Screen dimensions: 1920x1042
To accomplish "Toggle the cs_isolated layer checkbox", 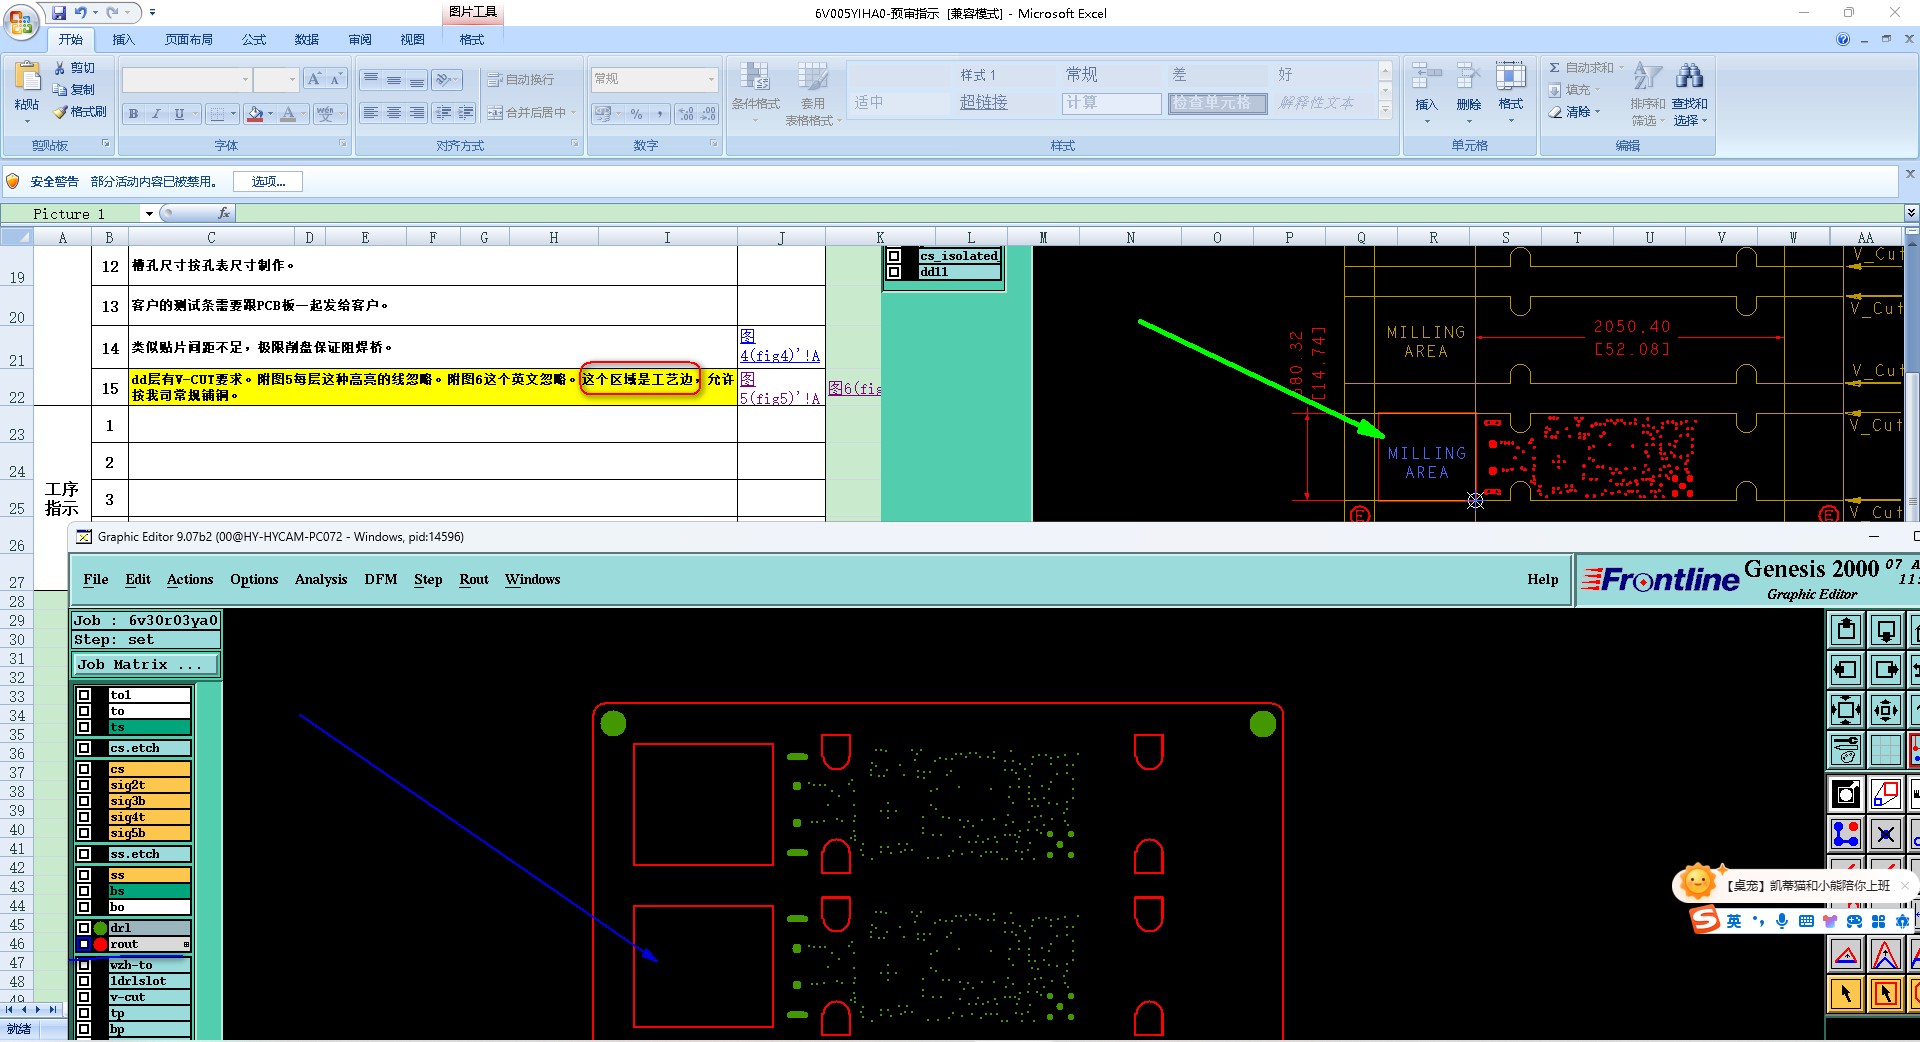I will [x=894, y=256].
